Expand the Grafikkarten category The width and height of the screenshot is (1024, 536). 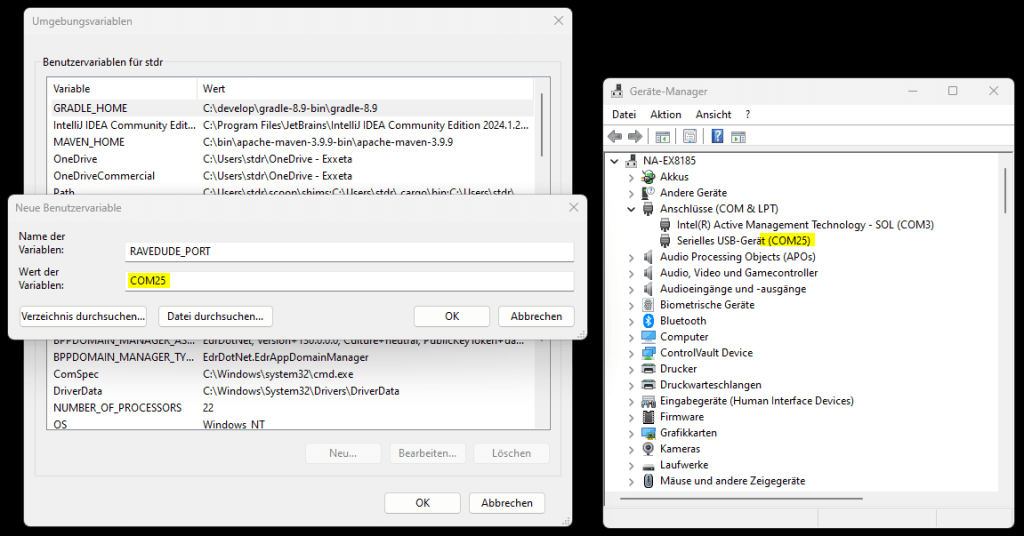(x=631, y=433)
